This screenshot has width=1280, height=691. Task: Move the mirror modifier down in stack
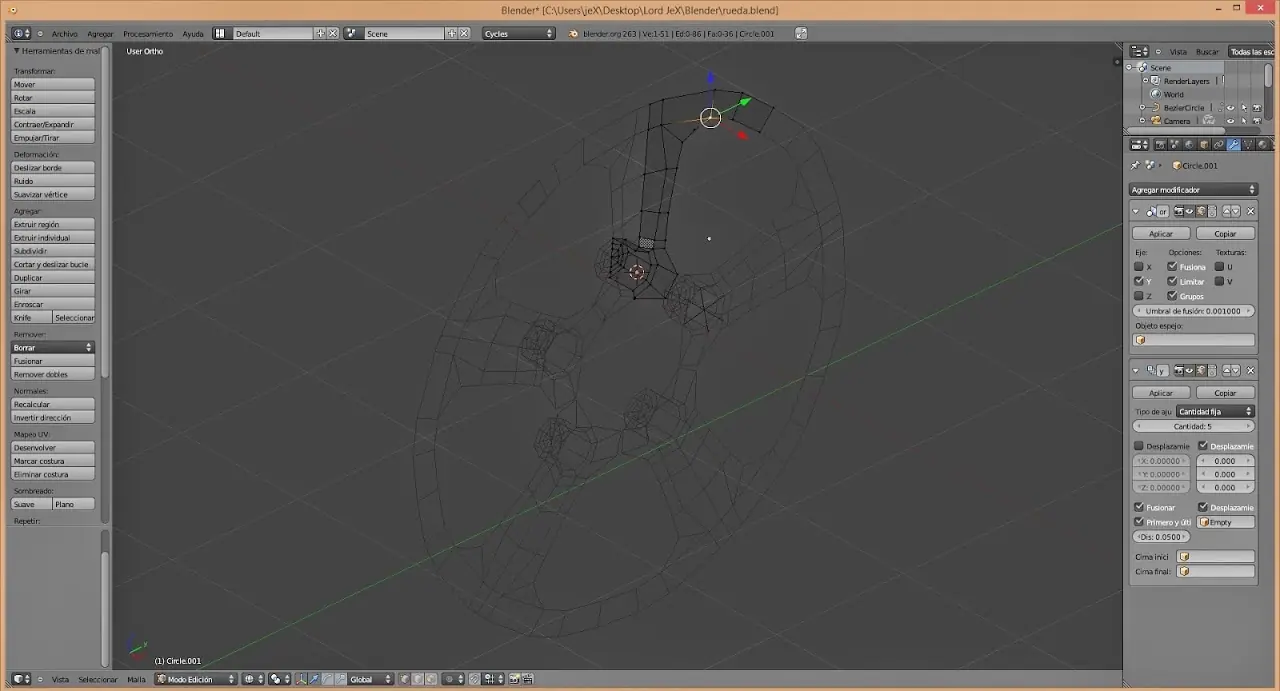point(1236,211)
